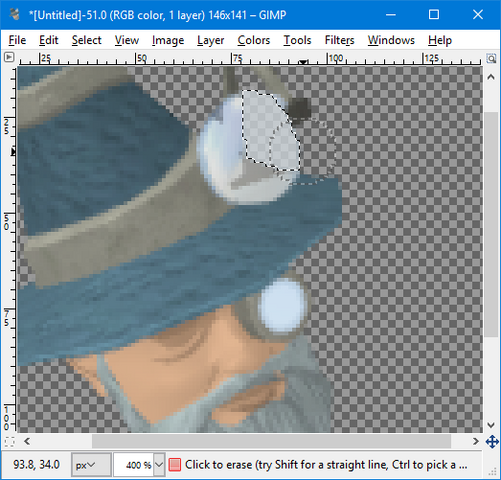
Task: Open the Help menu
Action: click(x=440, y=40)
